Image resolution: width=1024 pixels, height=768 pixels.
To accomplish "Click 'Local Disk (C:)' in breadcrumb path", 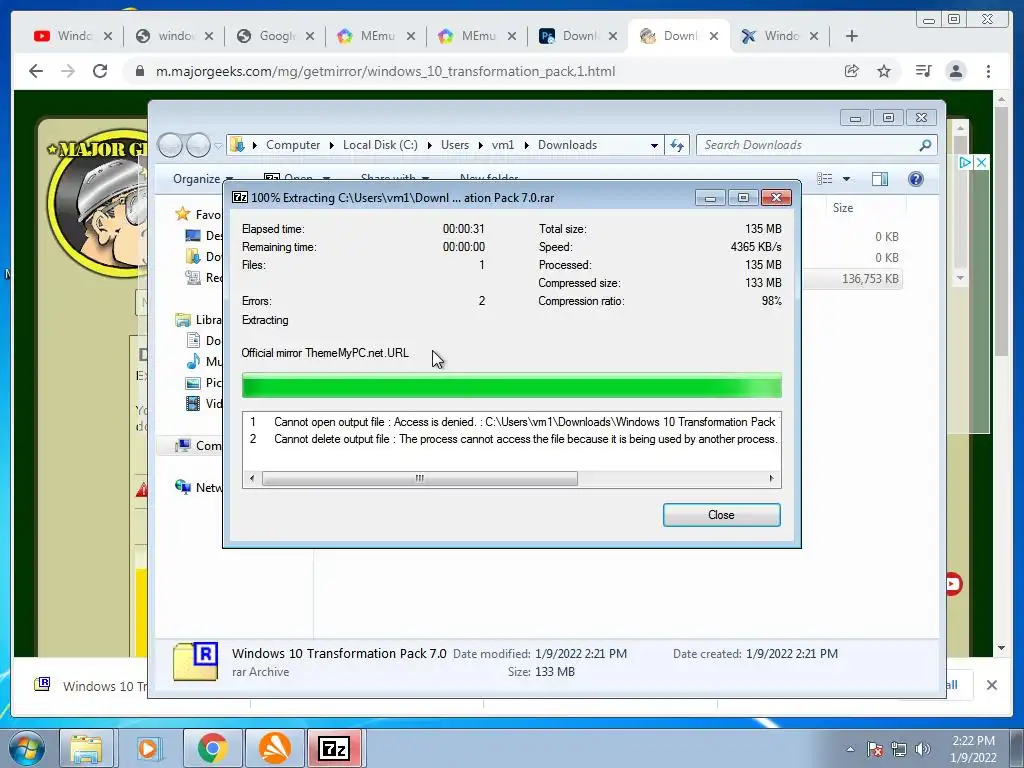I will click(380, 145).
